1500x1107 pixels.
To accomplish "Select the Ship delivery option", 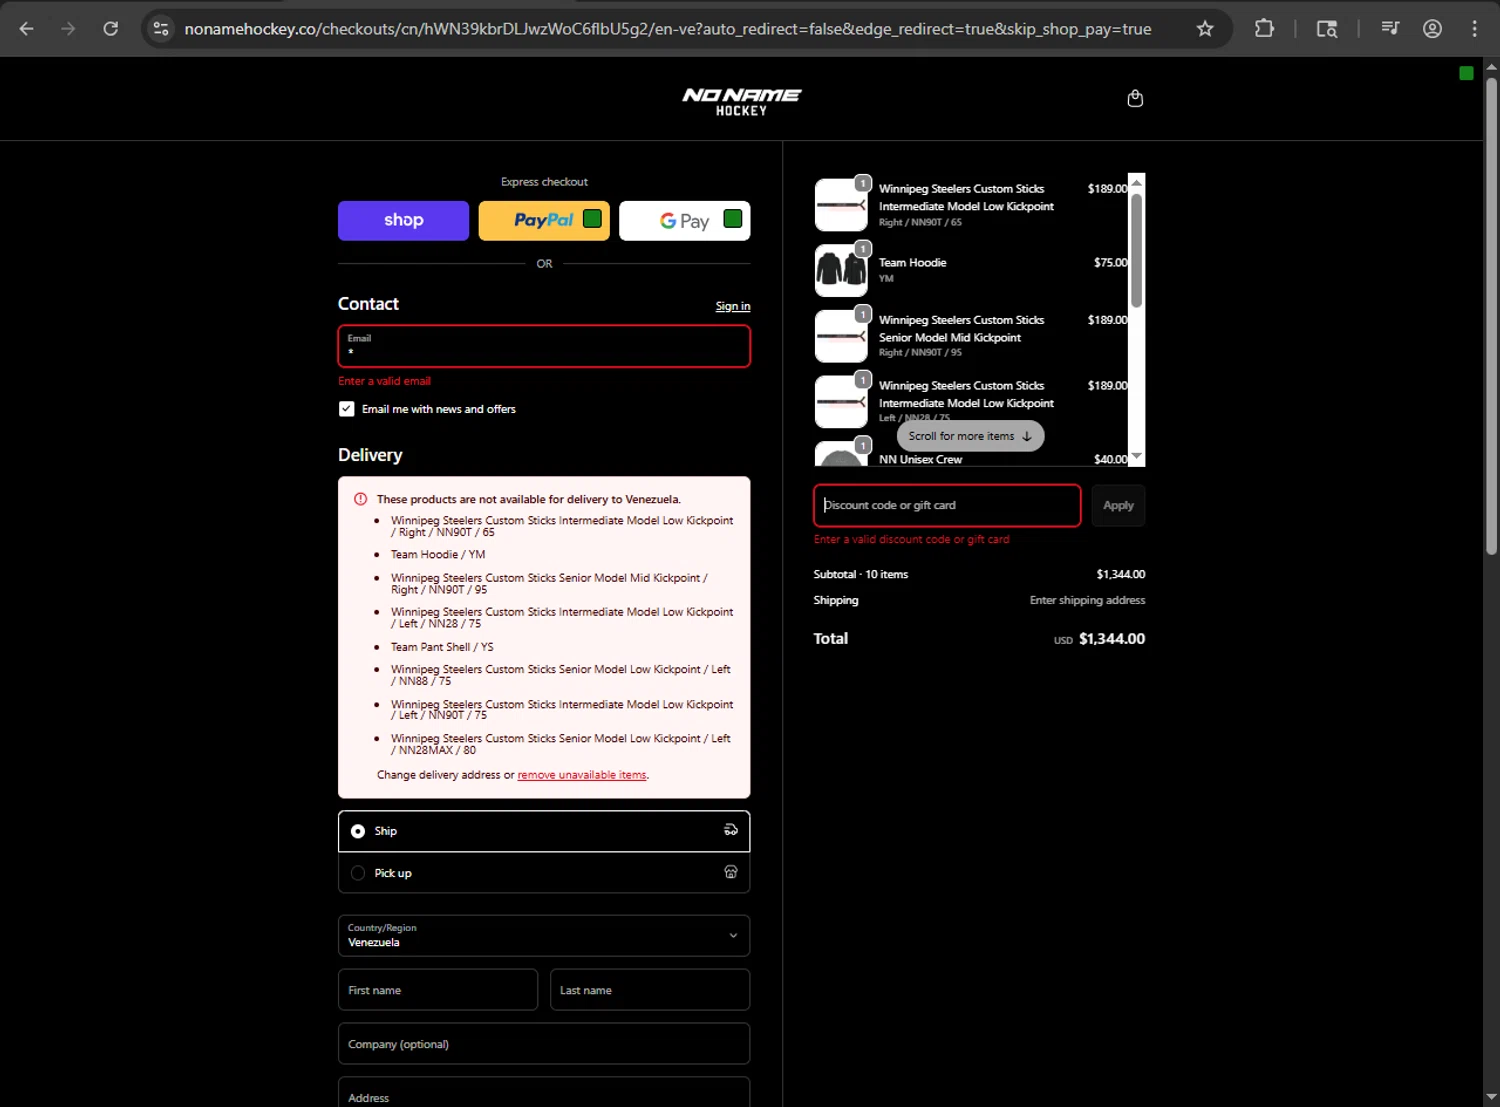I will coord(544,831).
